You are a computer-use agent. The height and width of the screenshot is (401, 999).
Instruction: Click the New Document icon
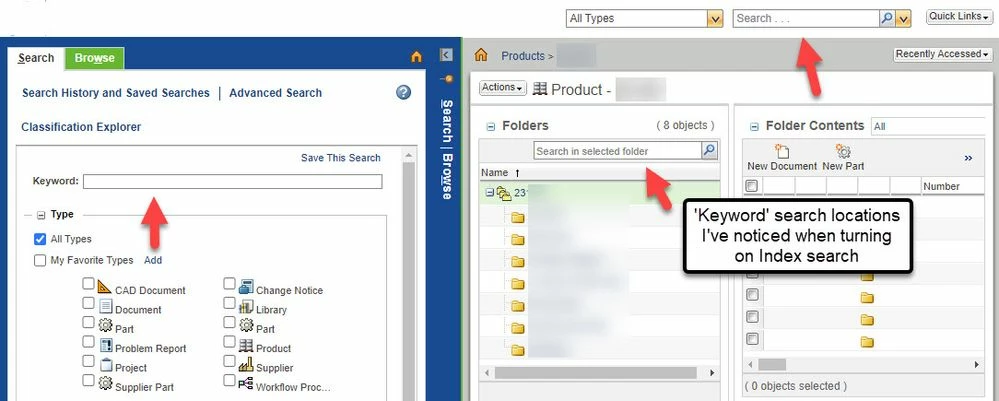tap(782, 152)
